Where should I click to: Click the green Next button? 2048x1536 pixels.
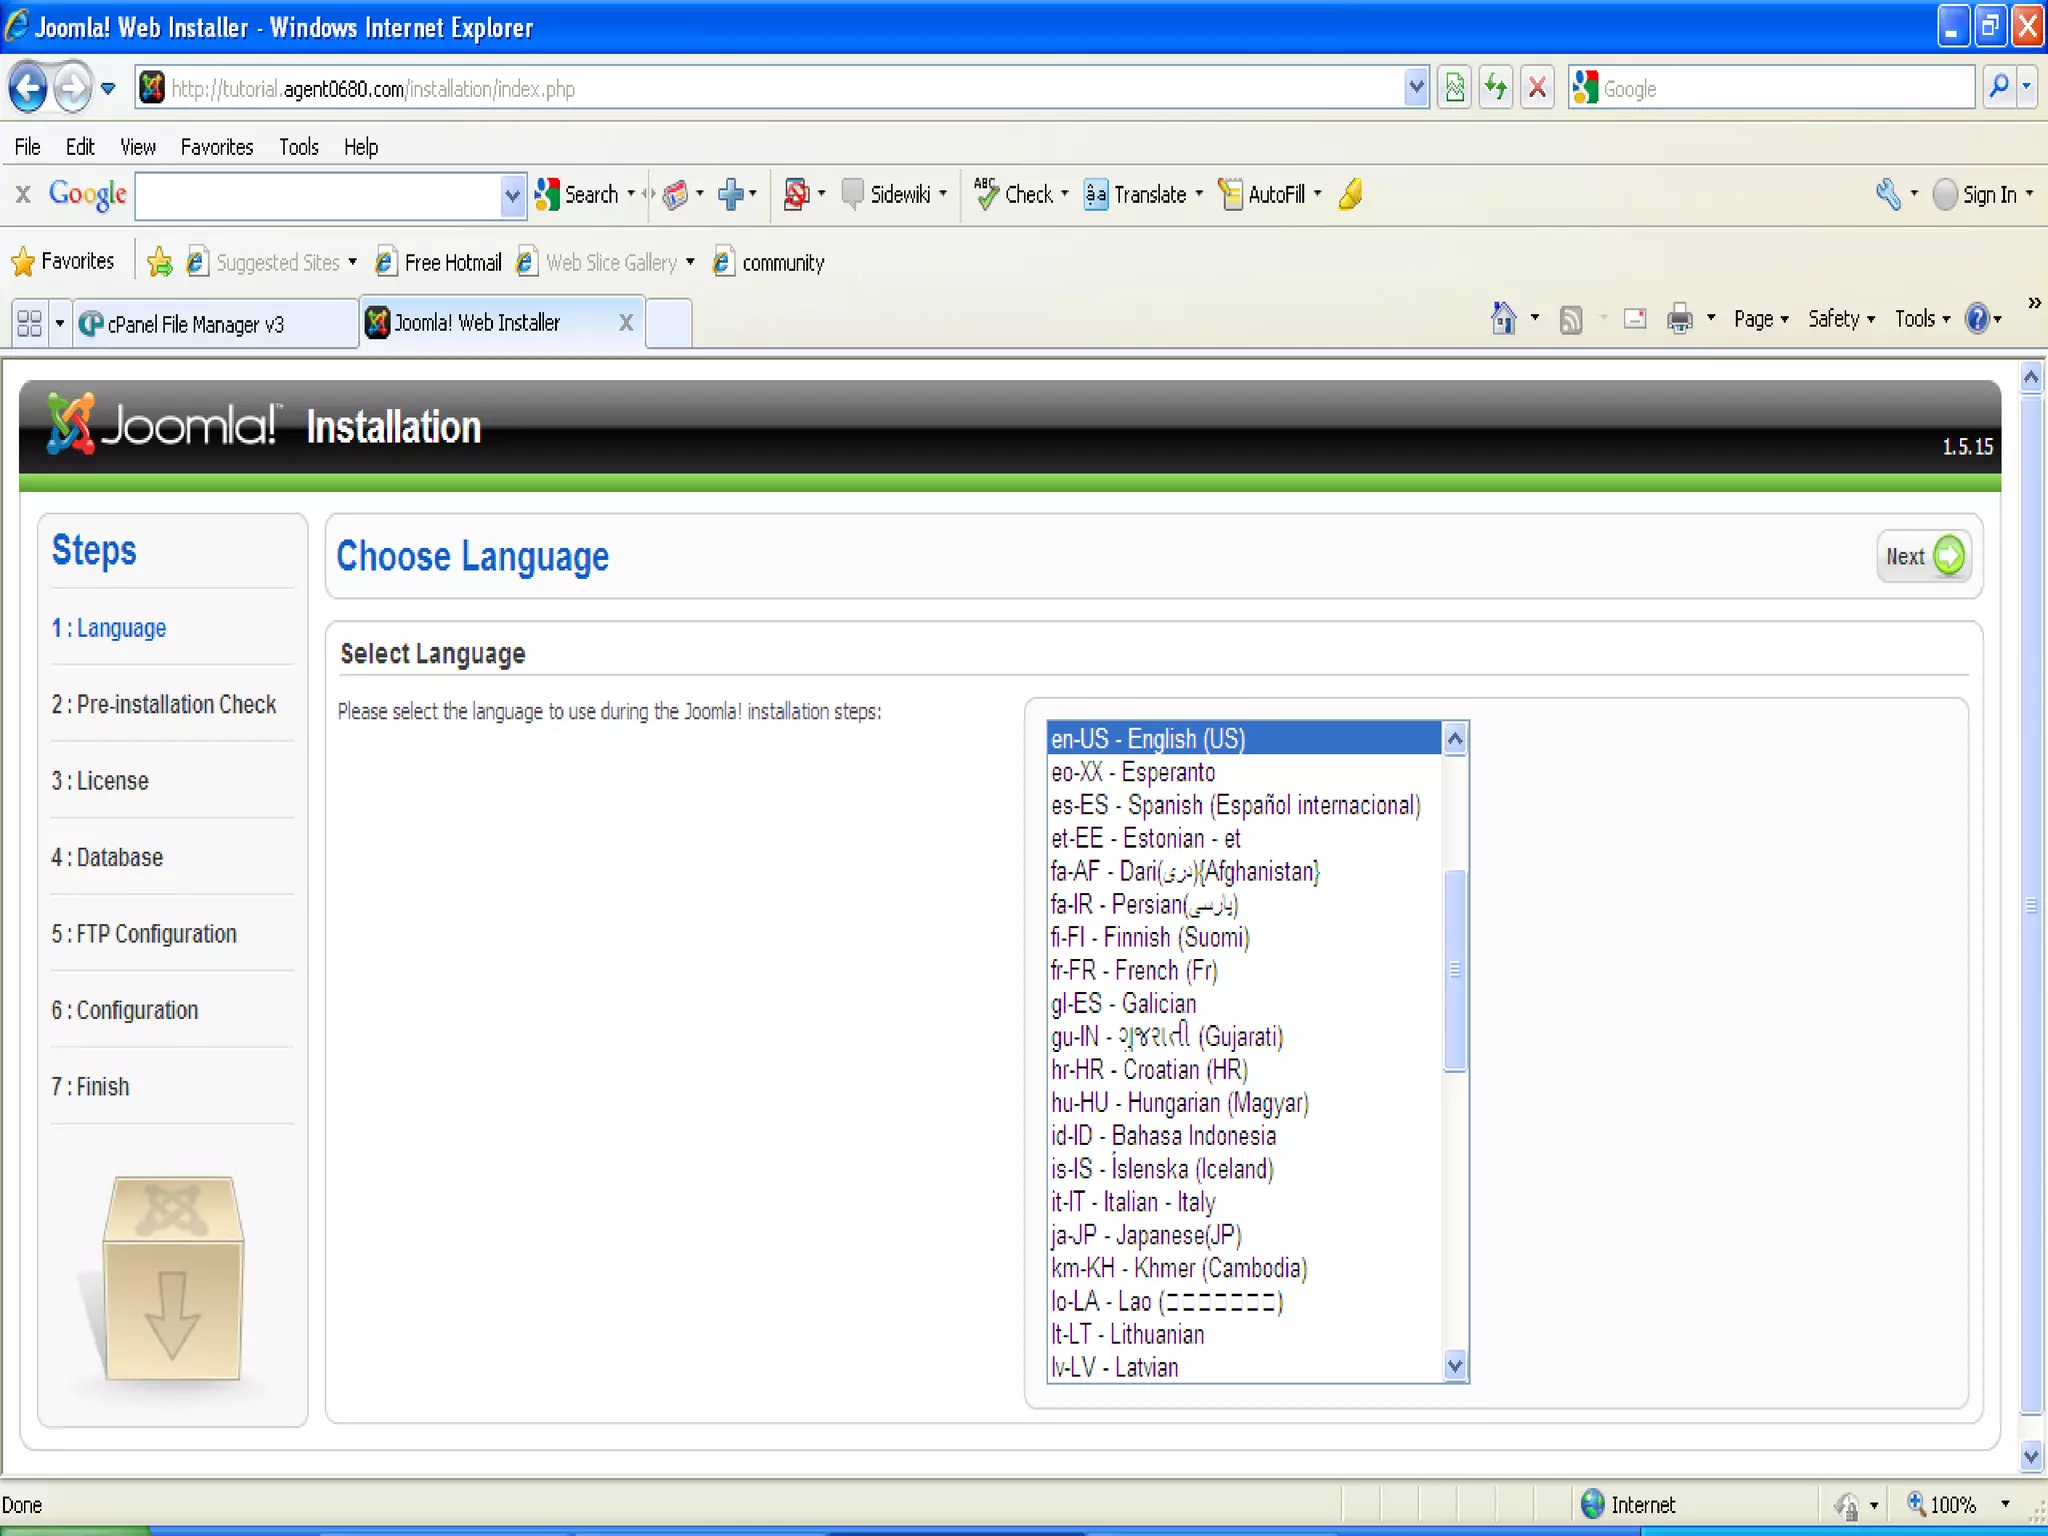point(1924,556)
